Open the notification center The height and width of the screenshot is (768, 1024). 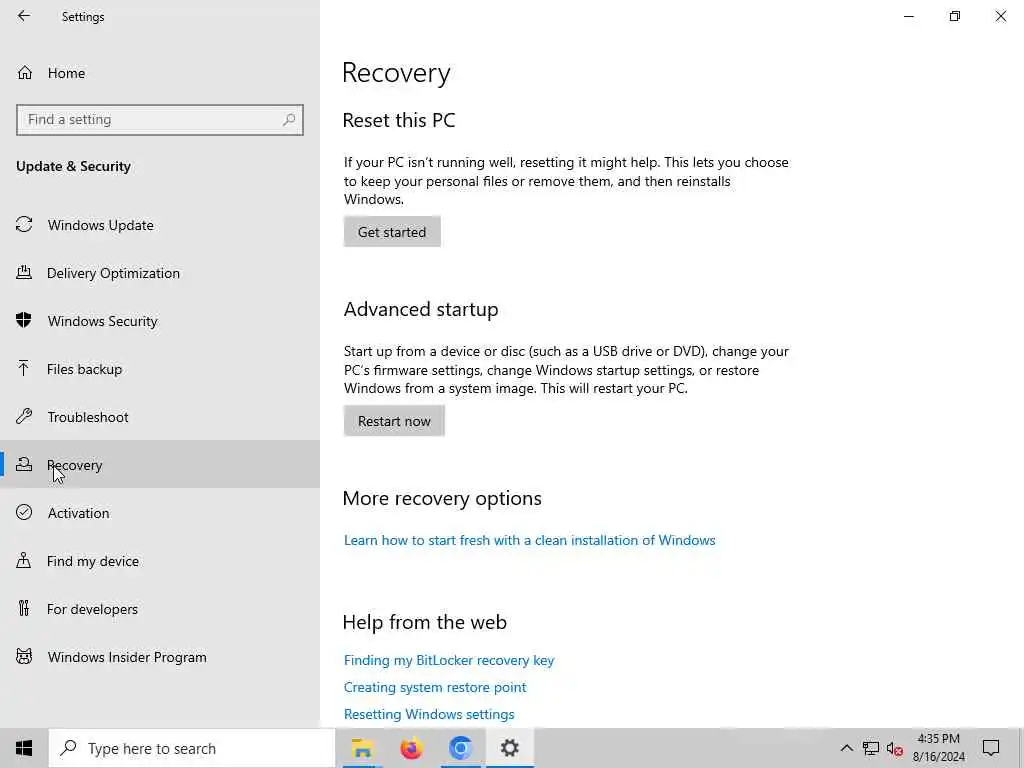click(x=991, y=748)
